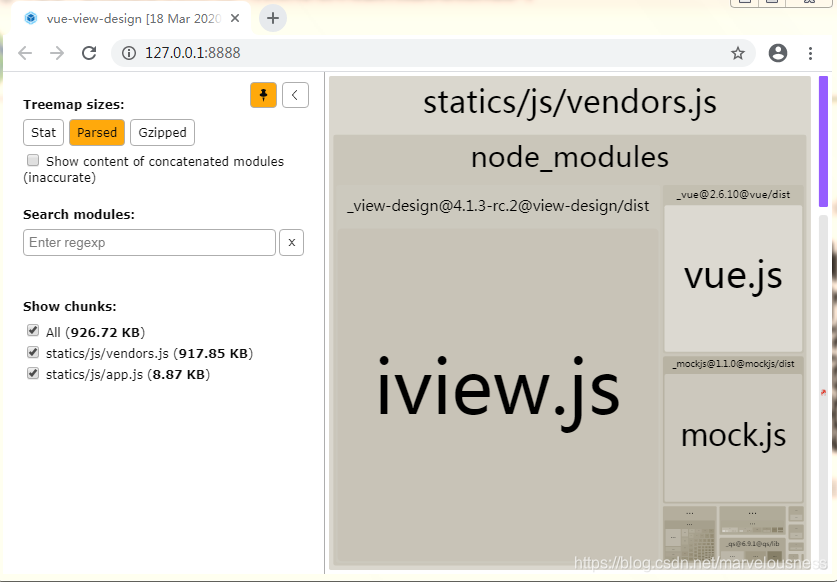Image resolution: width=837 pixels, height=582 pixels.
Task: Click the _view-design@4.1.3-rc.2@view-design/dist header
Action: [498, 206]
